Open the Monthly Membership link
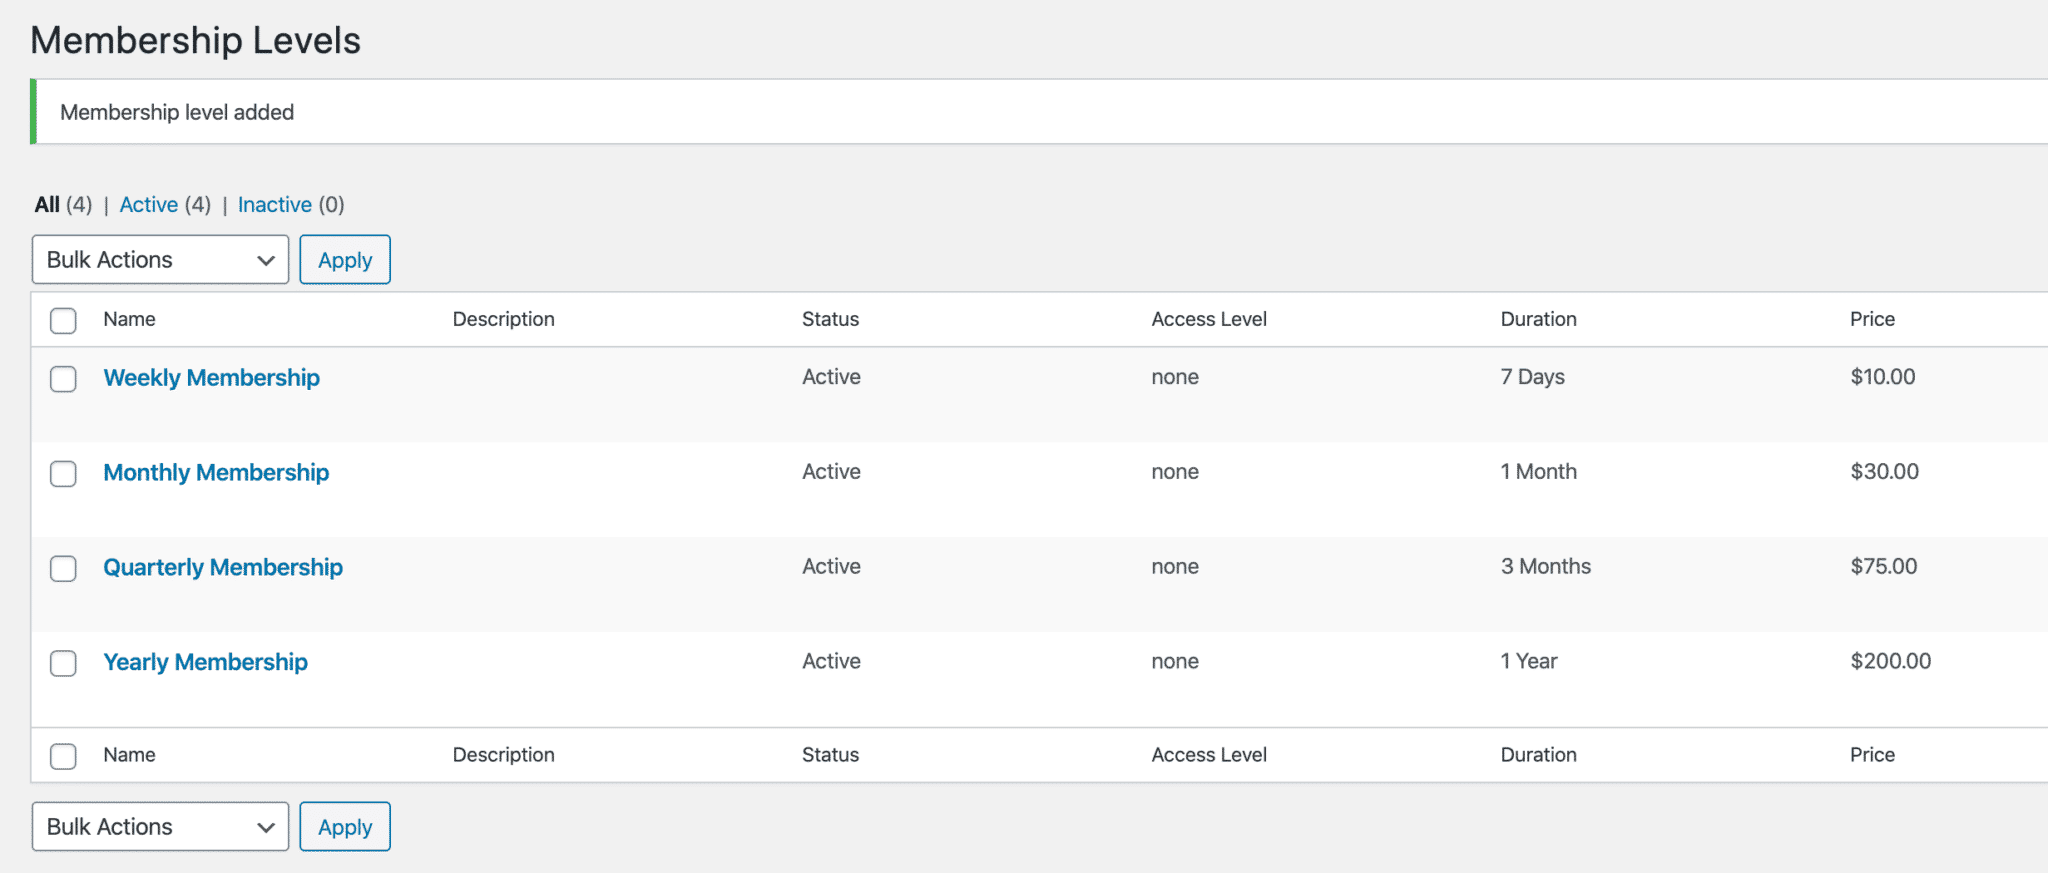2048x873 pixels. [216, 473]
